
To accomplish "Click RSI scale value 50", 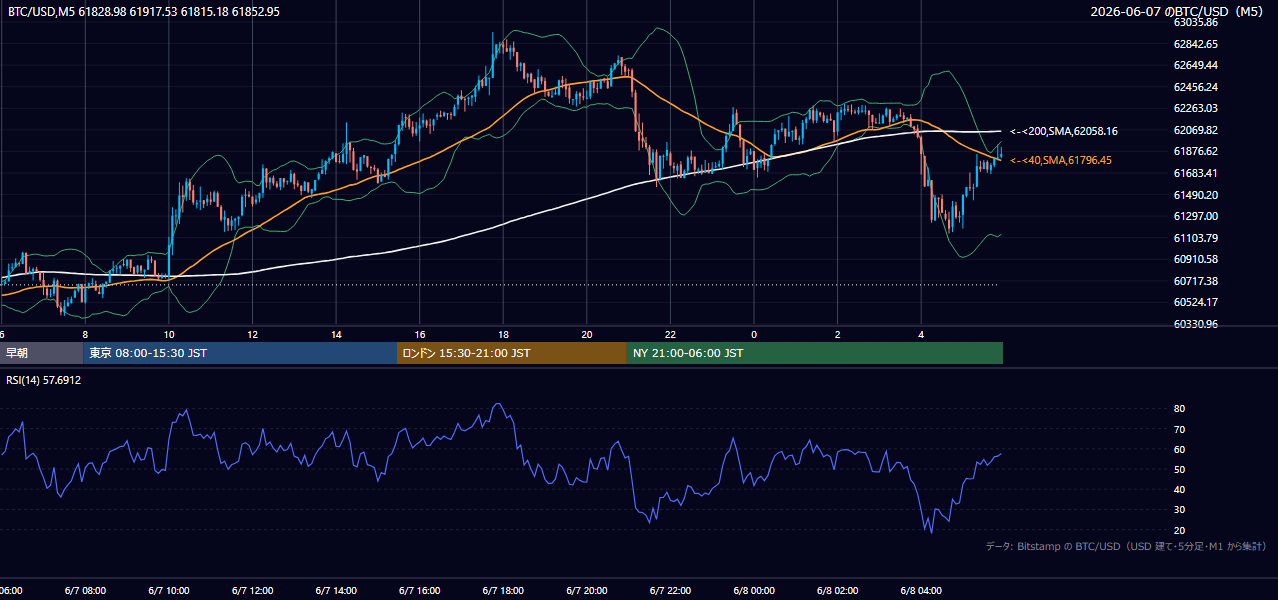I will click(x=1179, y=469).
